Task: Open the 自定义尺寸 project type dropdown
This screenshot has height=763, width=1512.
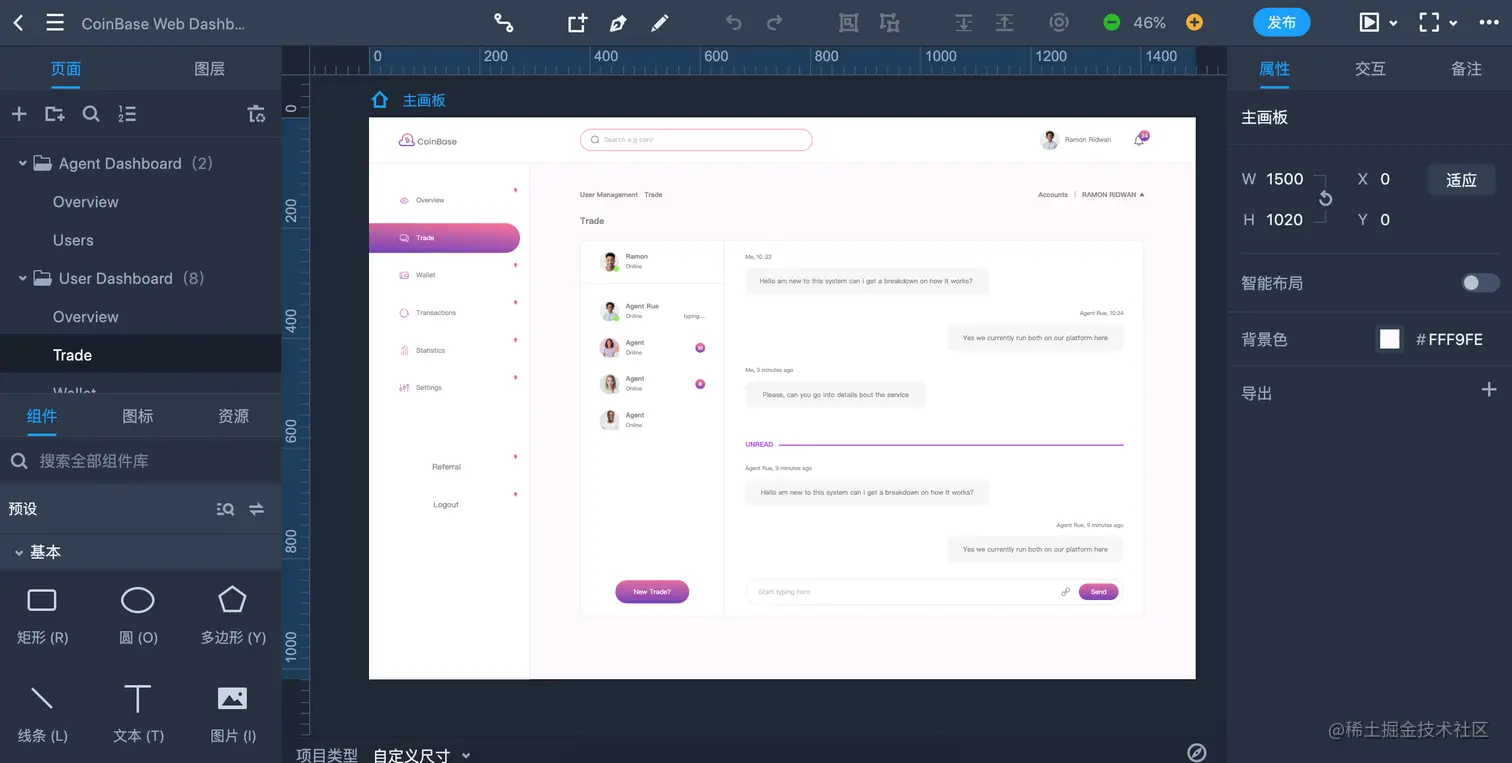Action: click(422, 755)
